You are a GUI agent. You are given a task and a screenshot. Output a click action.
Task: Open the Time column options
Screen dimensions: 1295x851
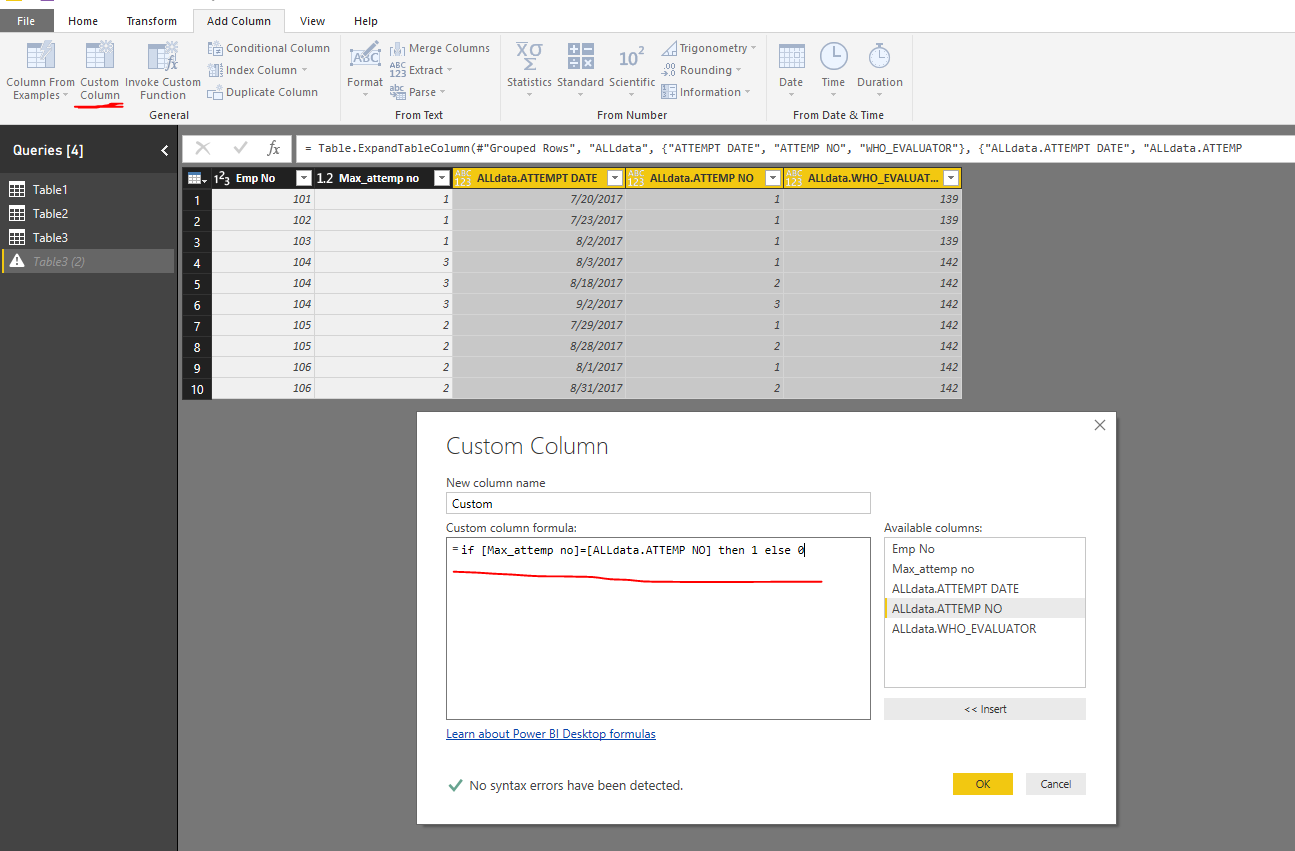(x=833, y=68)
